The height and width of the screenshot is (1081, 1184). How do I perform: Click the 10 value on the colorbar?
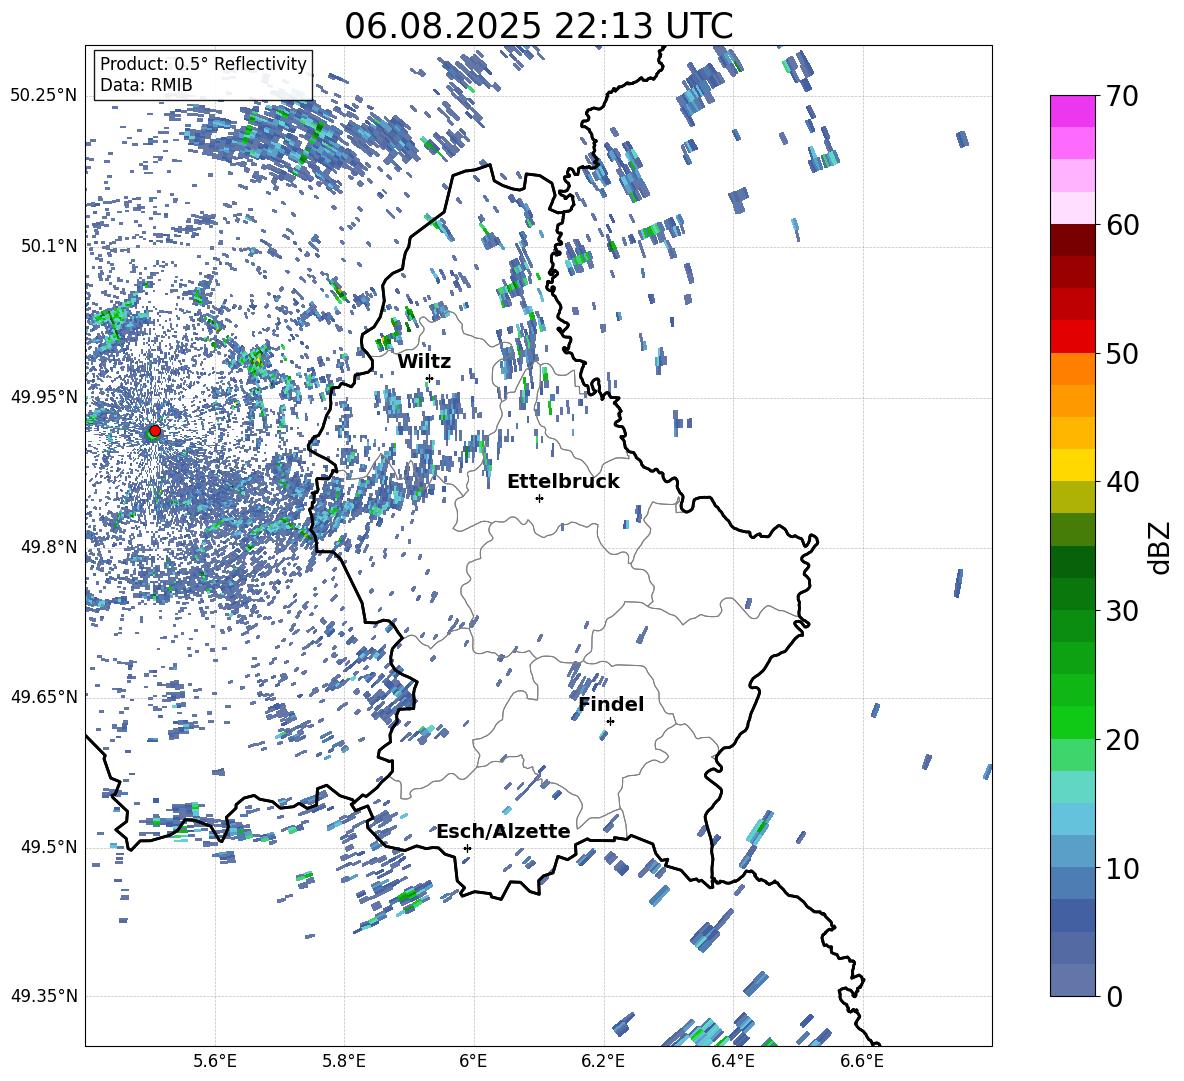(1122, 868)
